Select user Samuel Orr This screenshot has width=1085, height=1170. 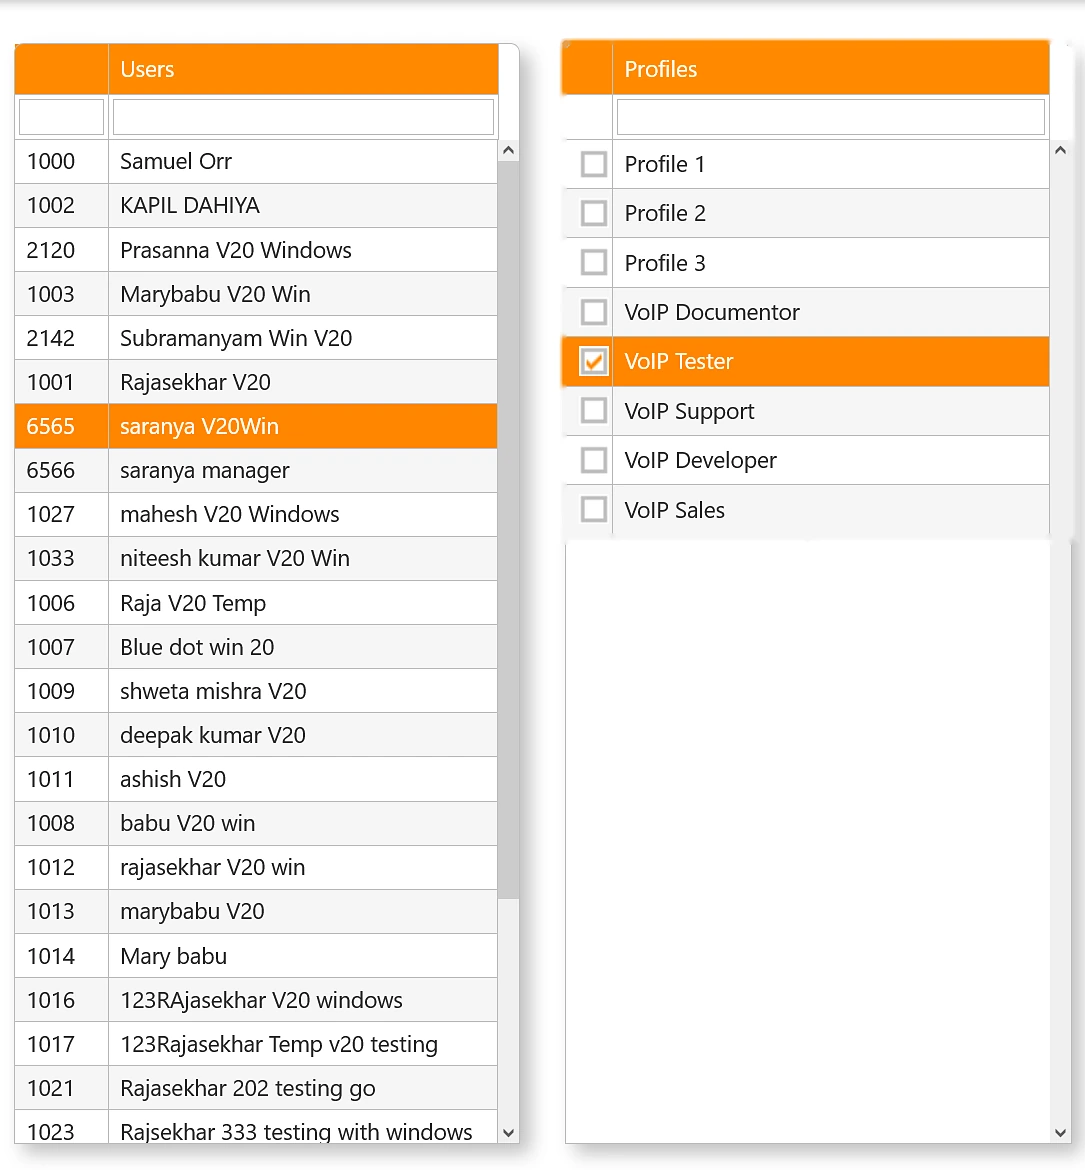(256, 161)
